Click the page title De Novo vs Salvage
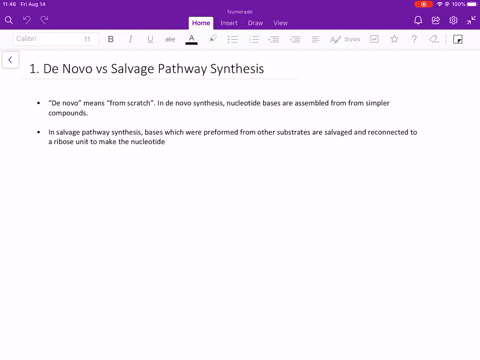The image size is (480, 360). [147, 69]
